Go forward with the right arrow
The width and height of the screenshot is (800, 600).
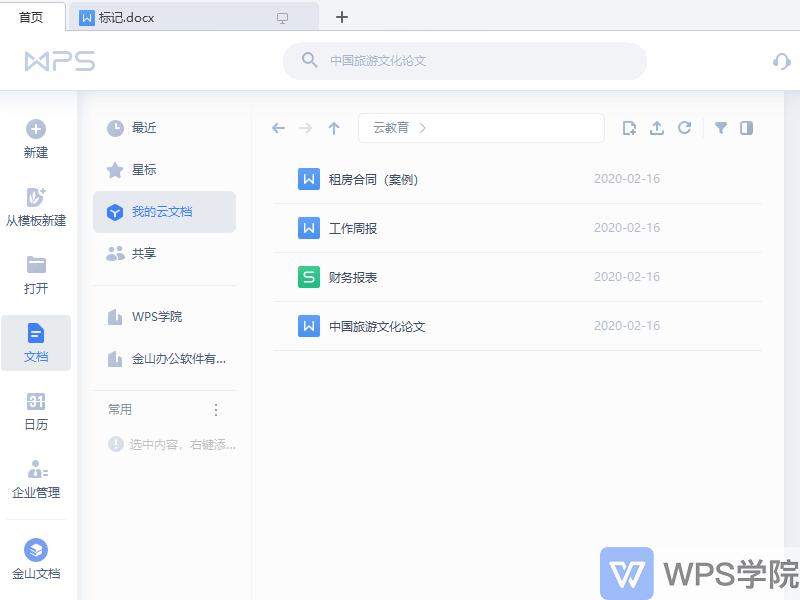click(306, 128)
